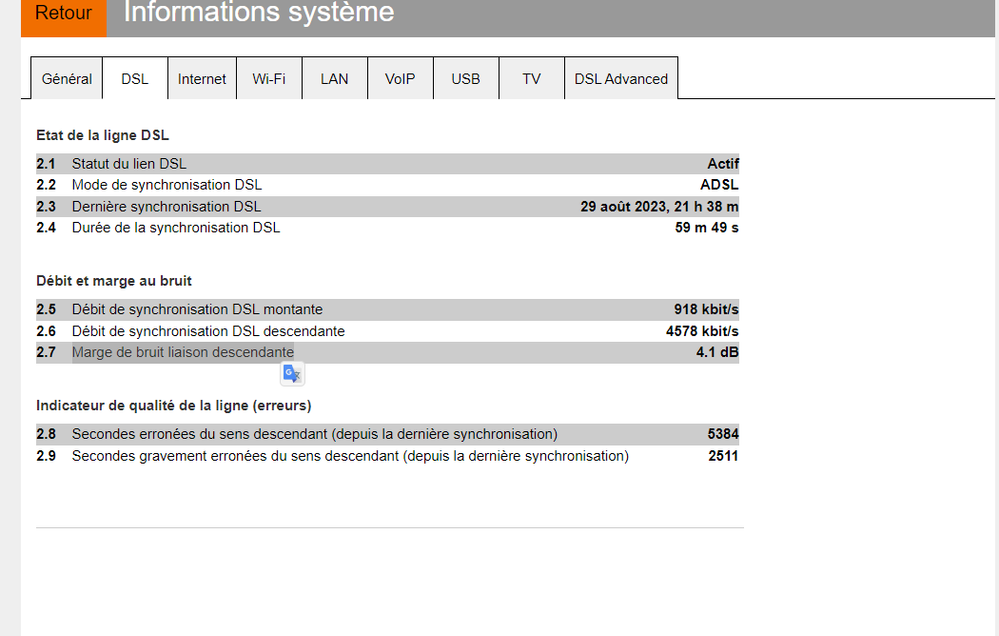The width and height of the screenshot is (999, 636).
Task: Switch to the VoIP tab
Action: 399,78
